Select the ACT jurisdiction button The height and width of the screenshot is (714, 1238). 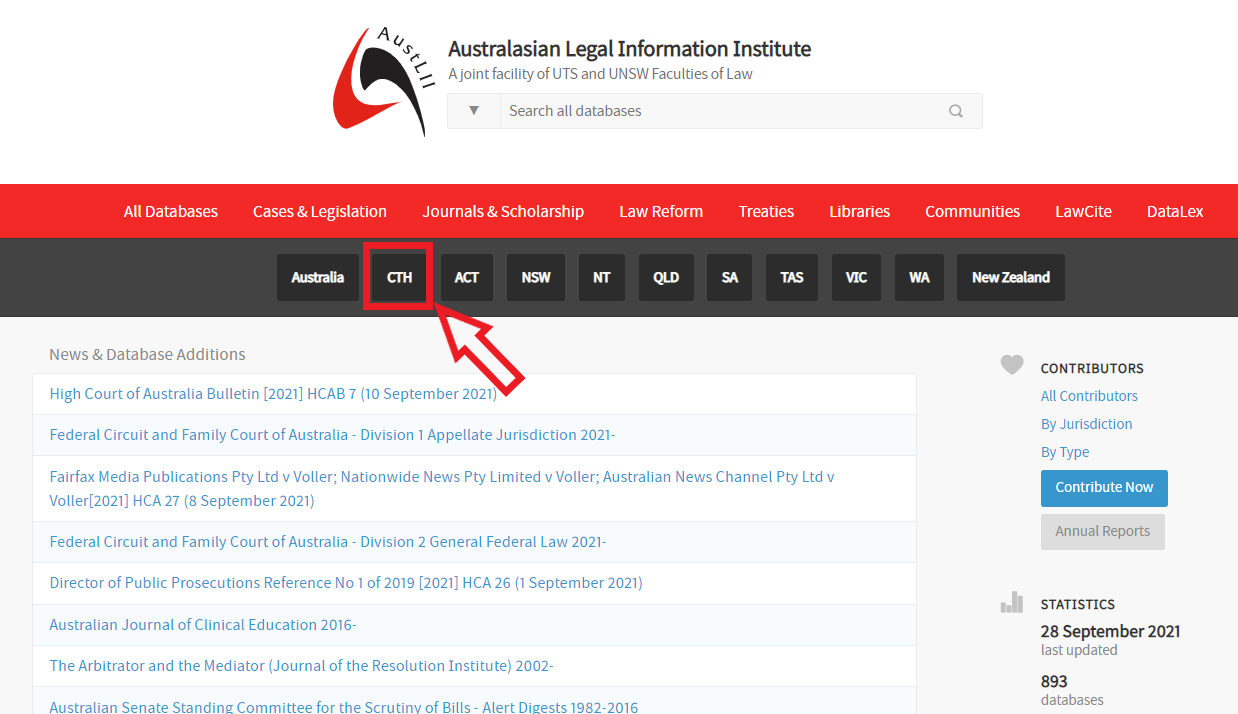pos(467,277)
